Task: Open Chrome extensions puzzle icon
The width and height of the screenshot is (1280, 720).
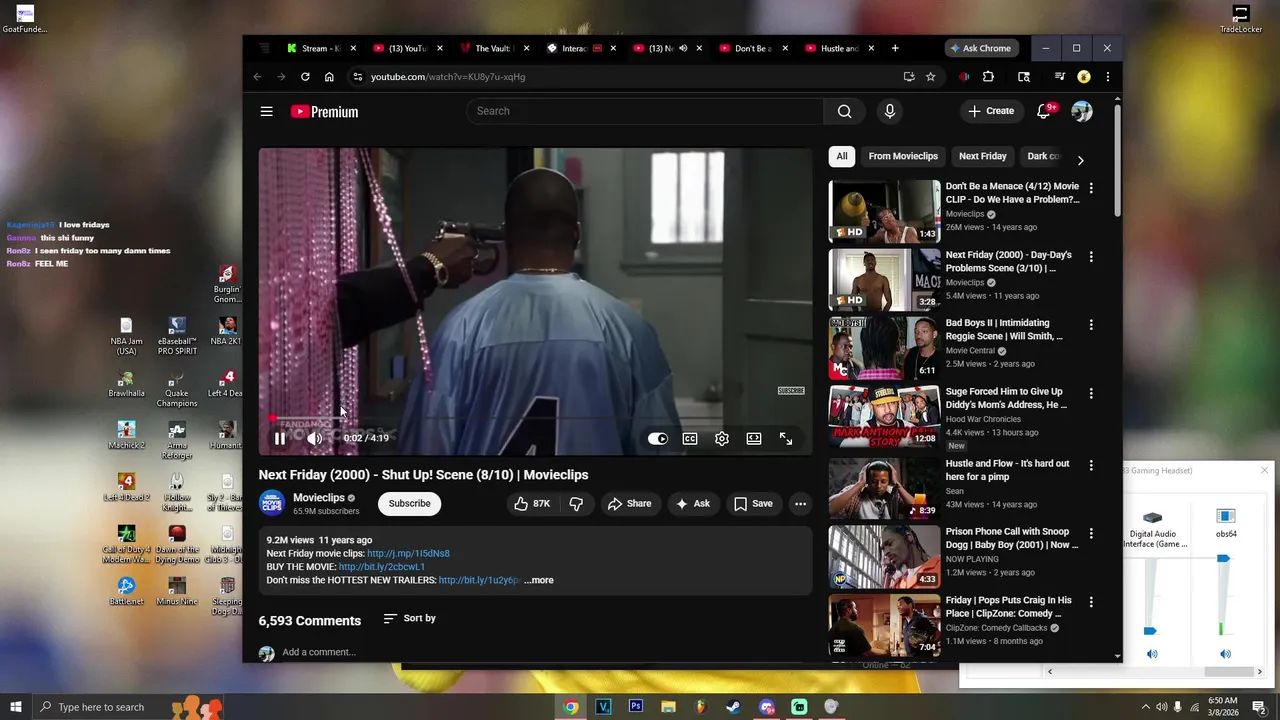Action: point(988,77)
